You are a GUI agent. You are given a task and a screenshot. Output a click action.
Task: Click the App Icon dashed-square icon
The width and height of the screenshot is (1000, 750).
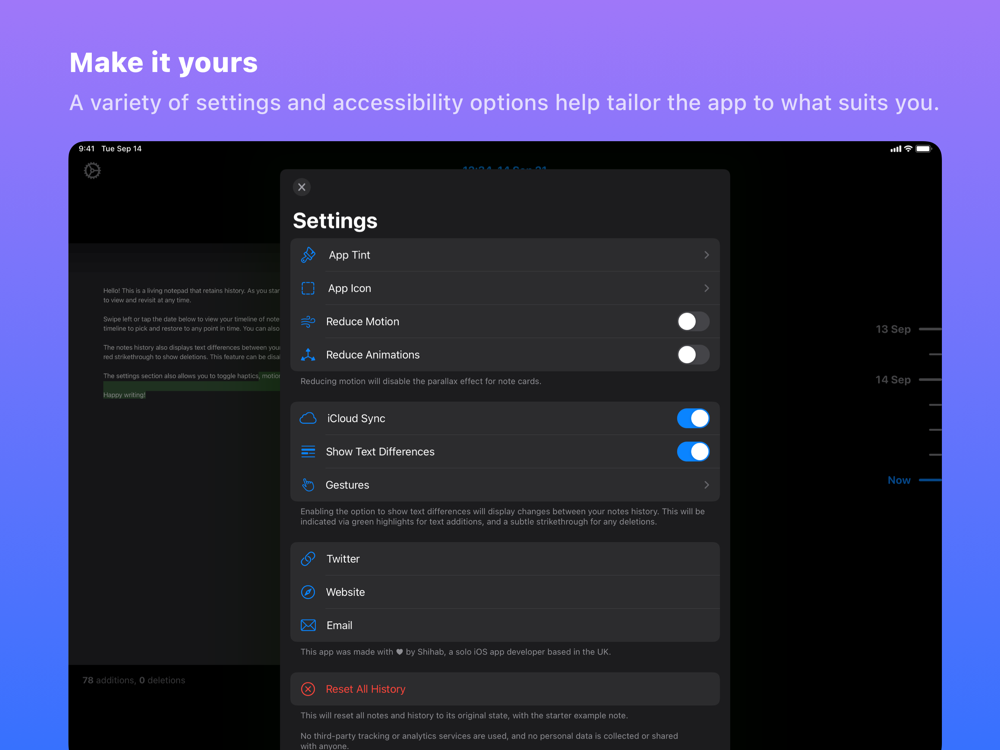(308, 288)
